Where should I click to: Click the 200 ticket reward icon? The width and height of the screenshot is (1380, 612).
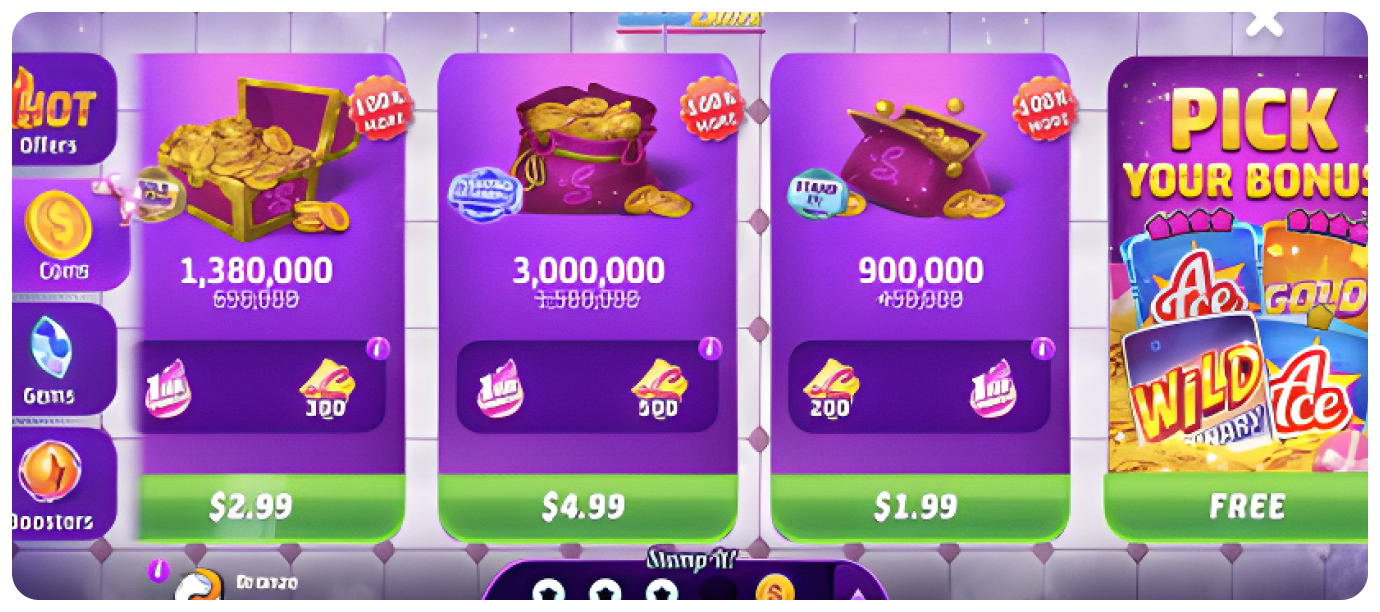click(x=830, y=388)
